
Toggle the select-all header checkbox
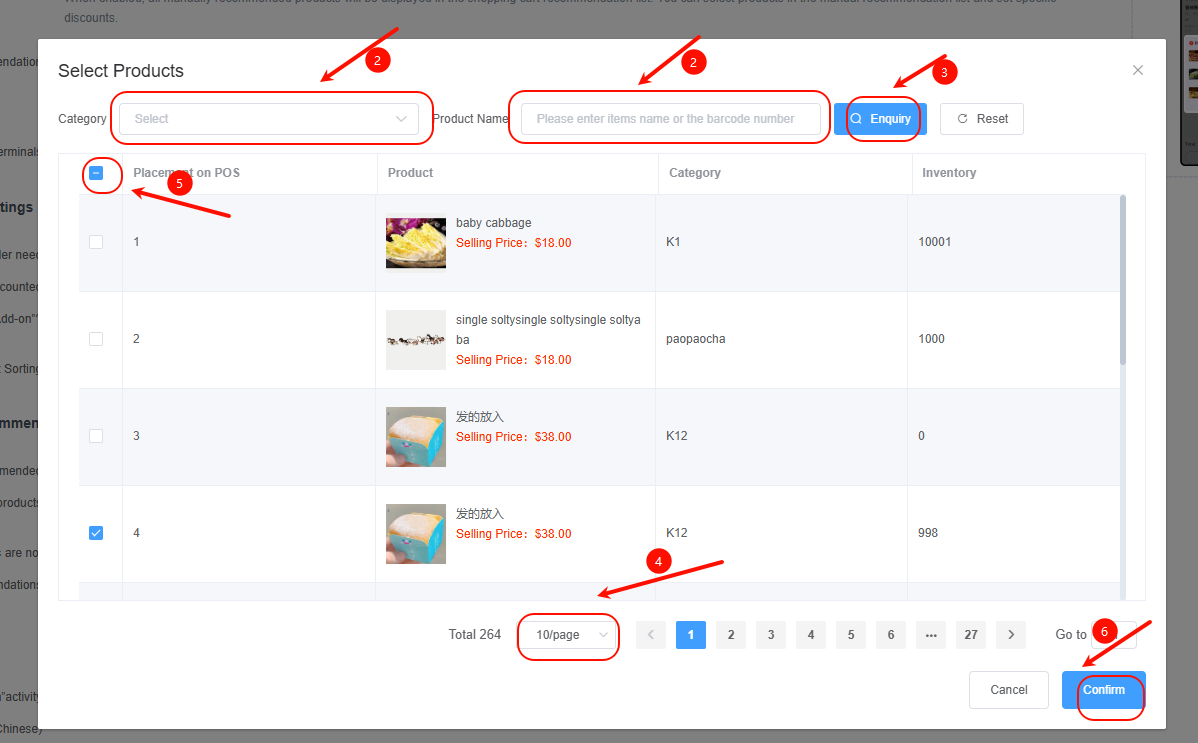coord(96,173)
